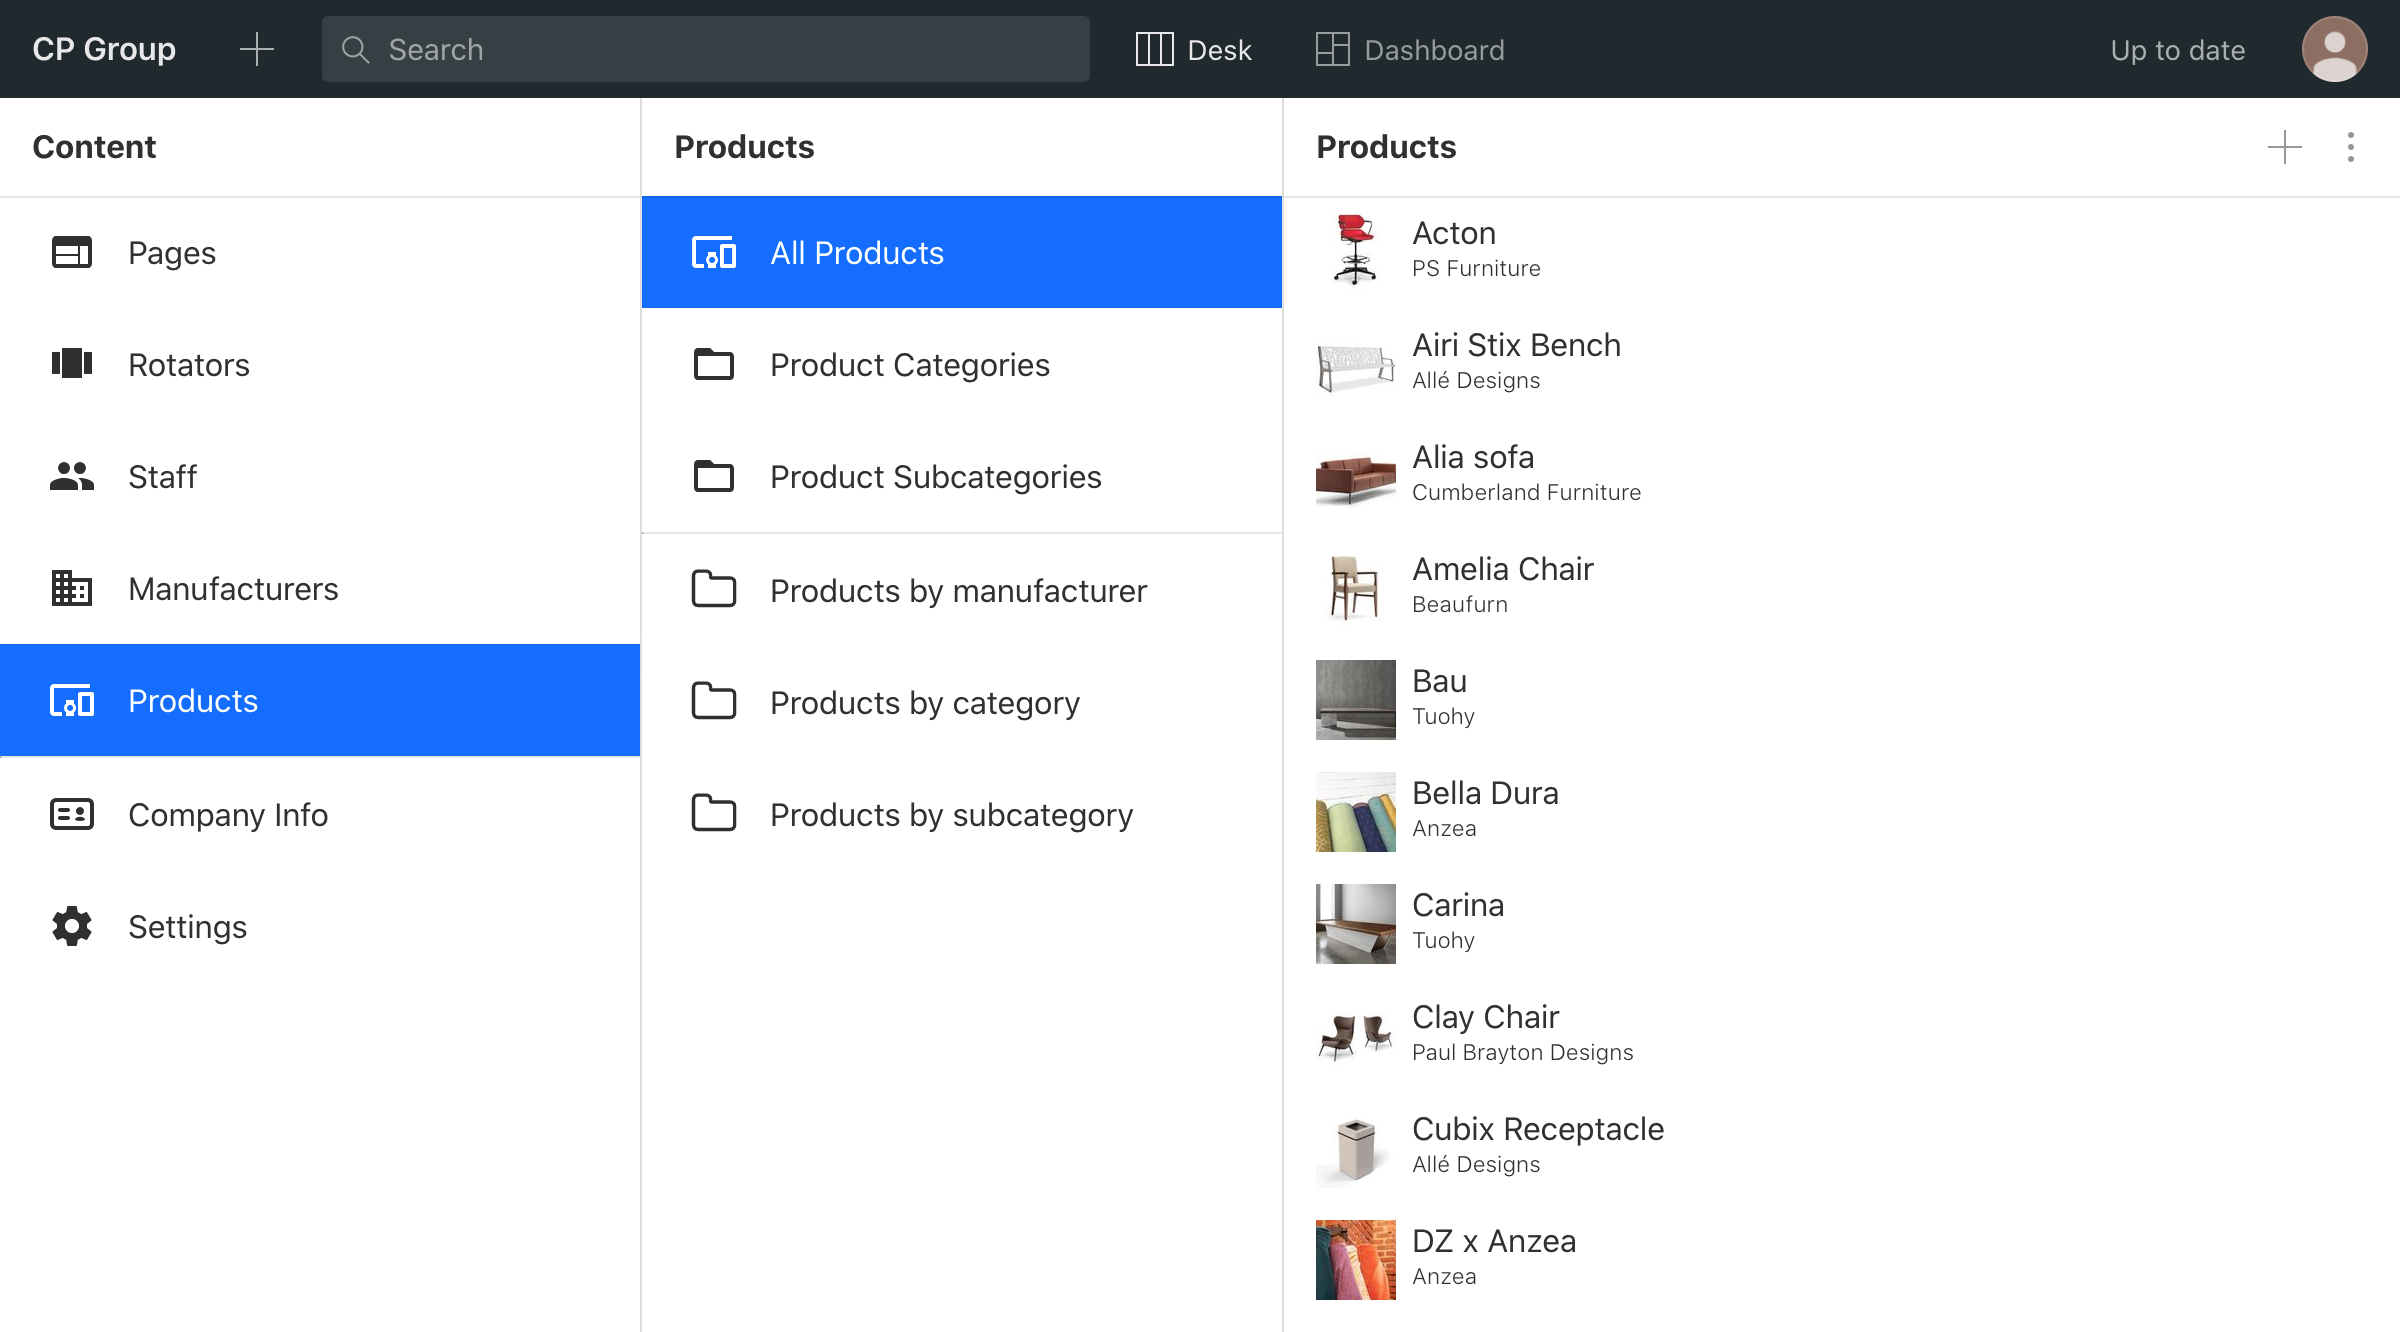Click the Staff people icon

pyautogui.click(x=72, y=477)
